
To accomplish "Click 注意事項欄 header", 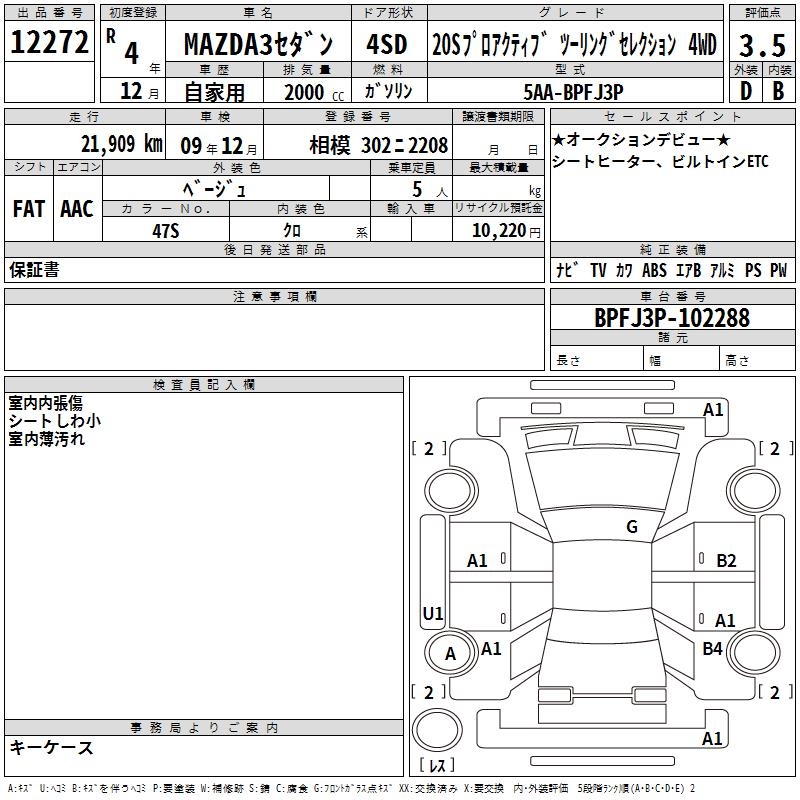I will (274, 296).
